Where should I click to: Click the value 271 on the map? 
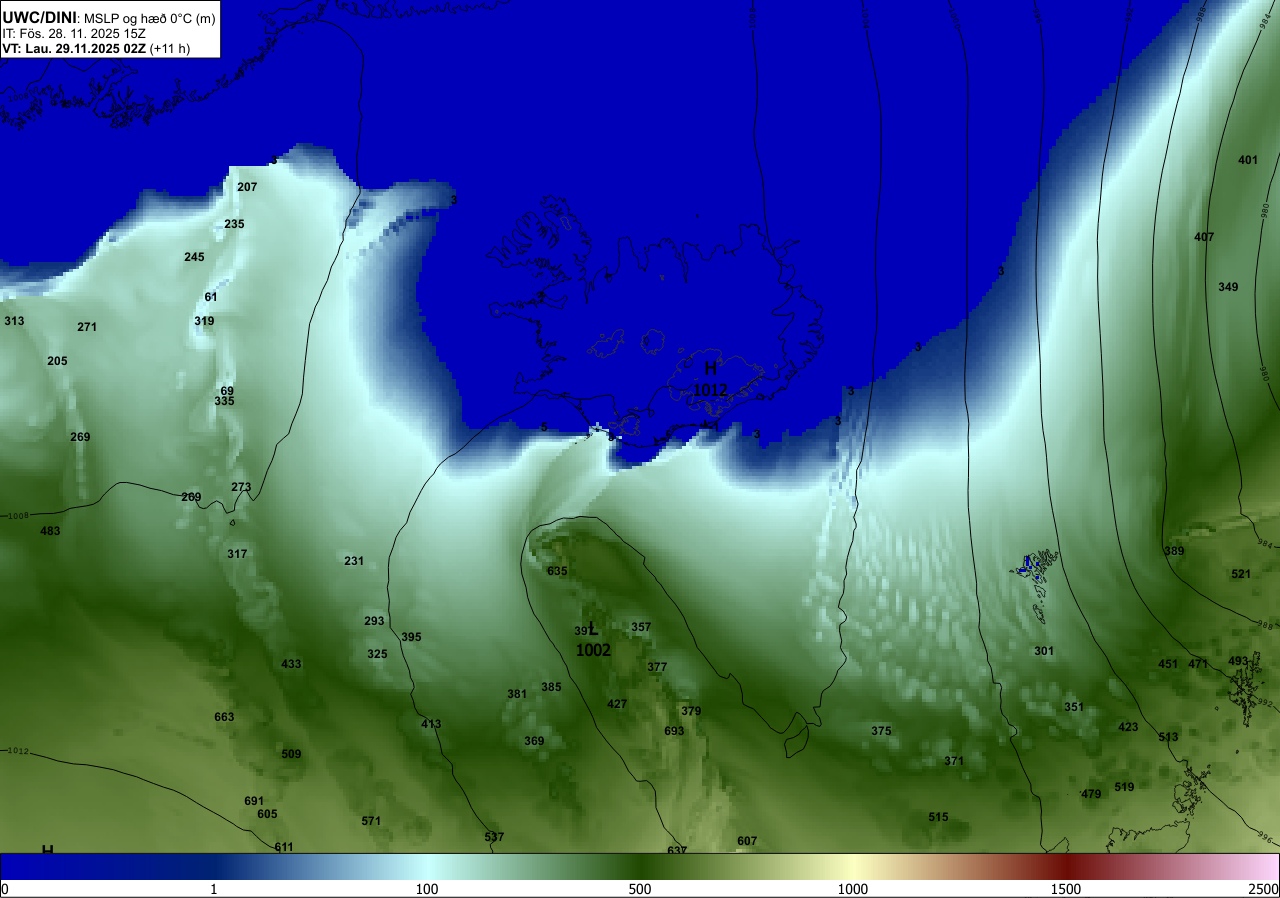point(87,327)
